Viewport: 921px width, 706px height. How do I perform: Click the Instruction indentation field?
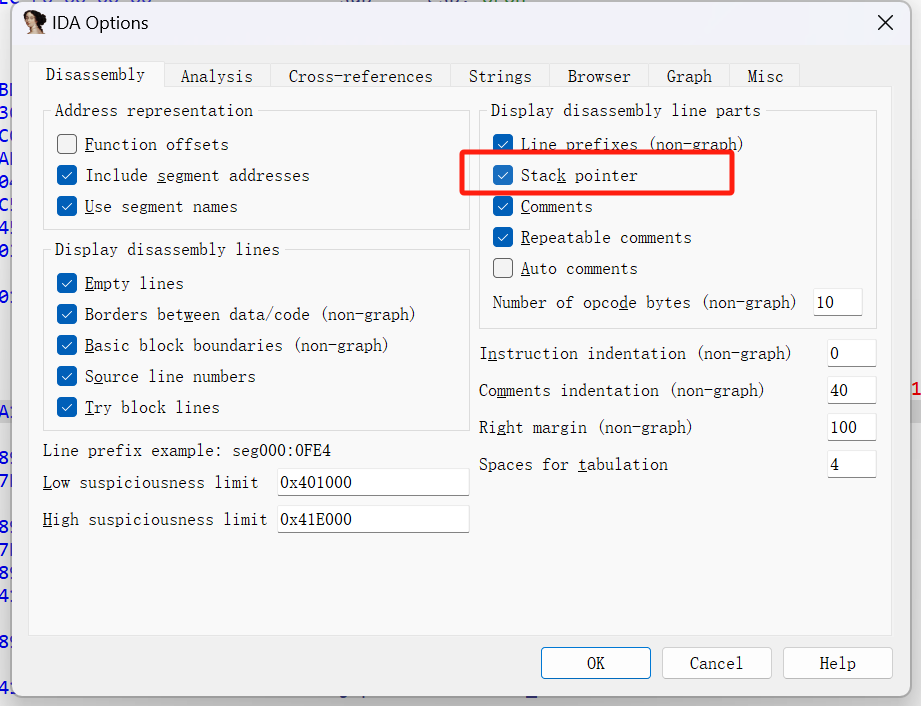pyautogui.click(x=851, y=353)
